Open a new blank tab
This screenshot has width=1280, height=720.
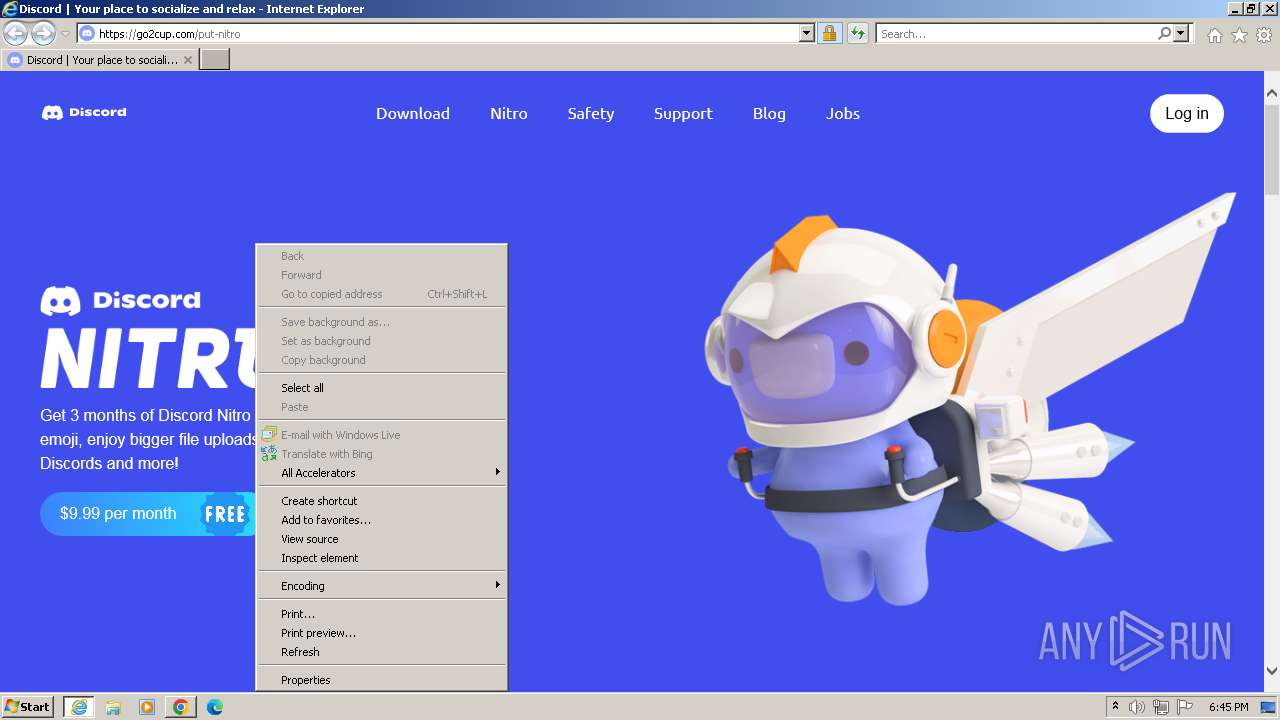pos(215,60)
